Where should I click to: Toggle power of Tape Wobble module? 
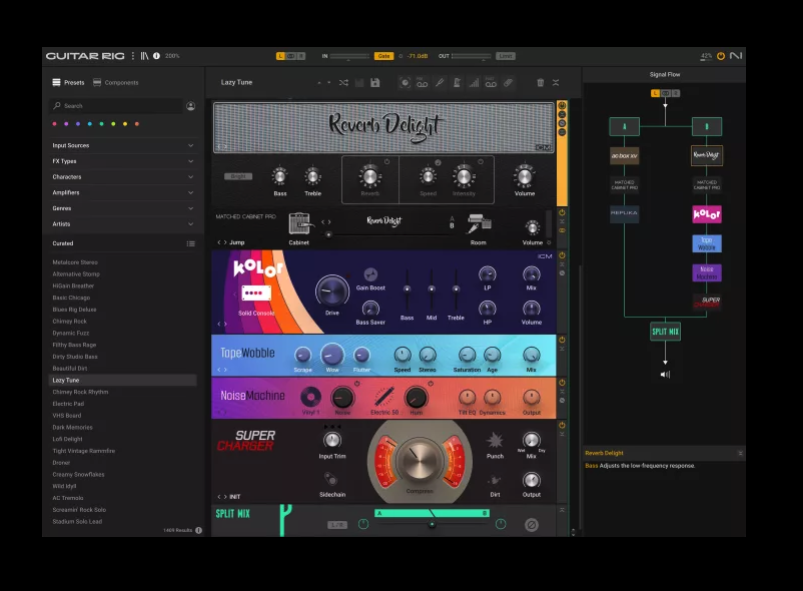[562, 340]
